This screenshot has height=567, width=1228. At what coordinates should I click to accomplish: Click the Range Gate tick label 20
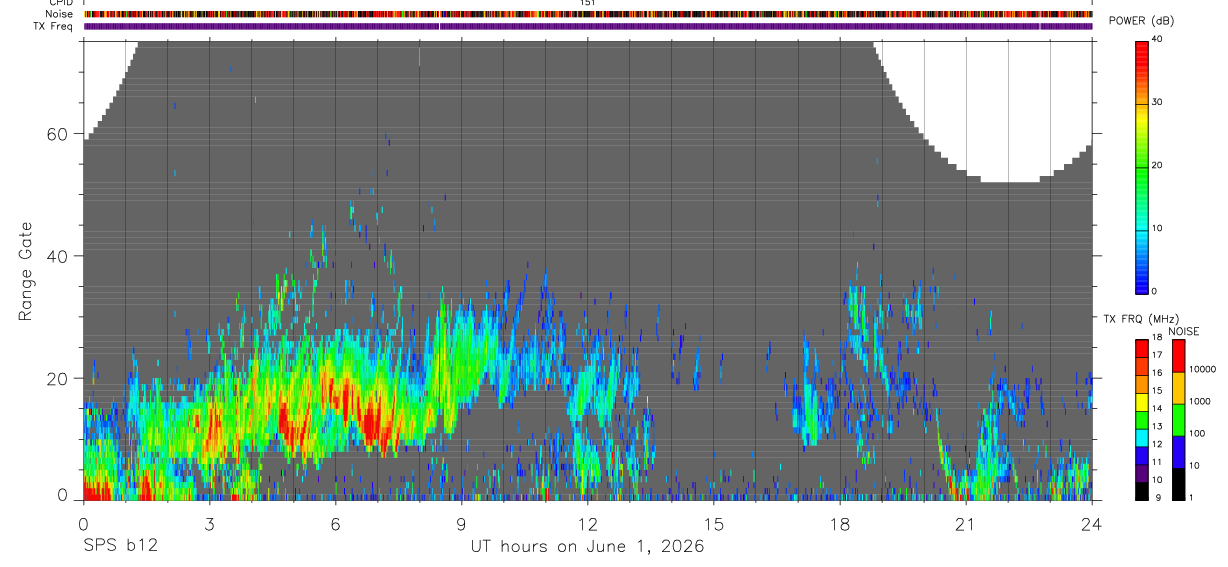coord(56,378)
